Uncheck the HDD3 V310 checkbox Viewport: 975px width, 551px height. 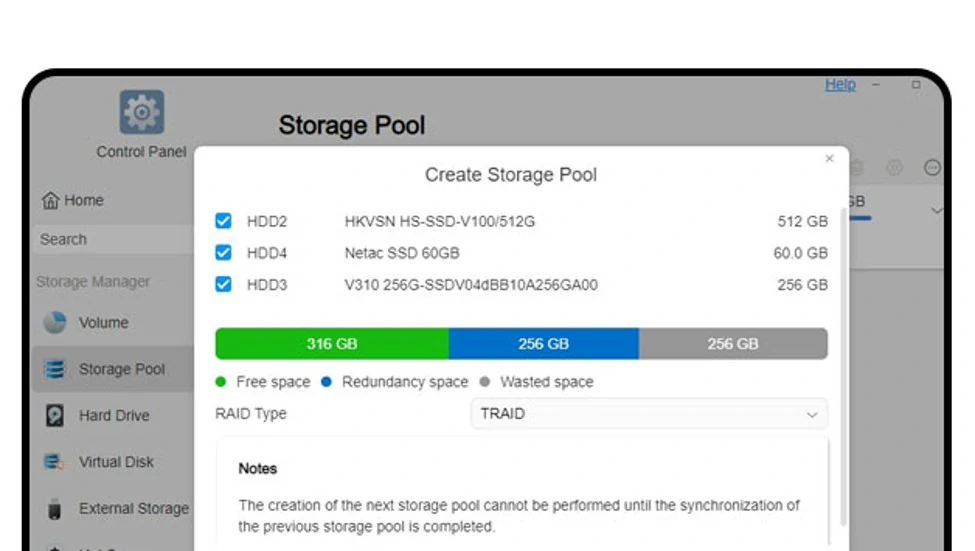223,284
